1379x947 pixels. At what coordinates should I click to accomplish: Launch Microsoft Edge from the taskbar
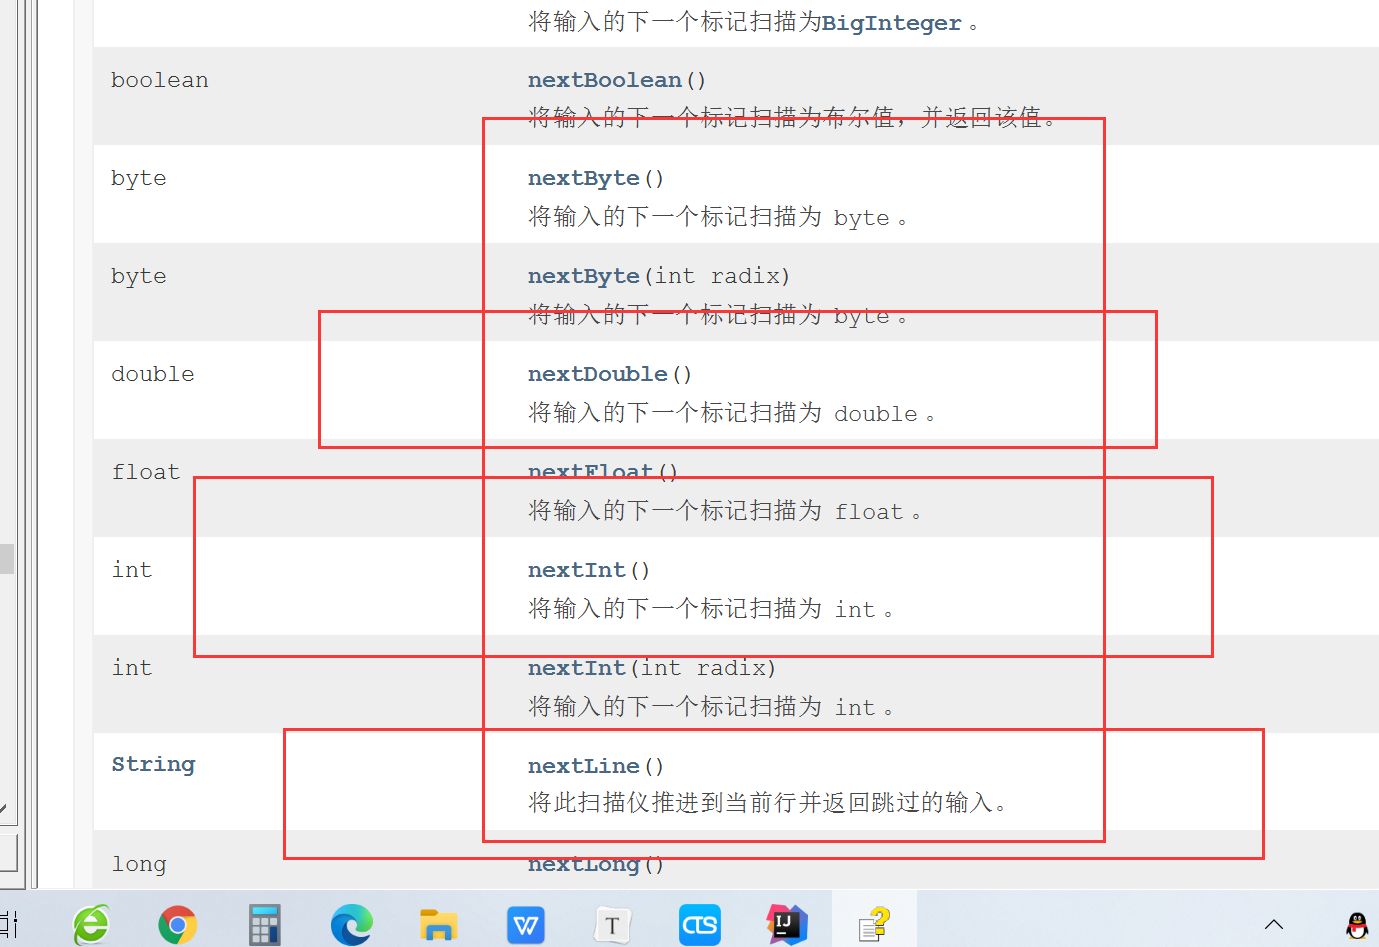pyautogui.click(x=351, y=923)
